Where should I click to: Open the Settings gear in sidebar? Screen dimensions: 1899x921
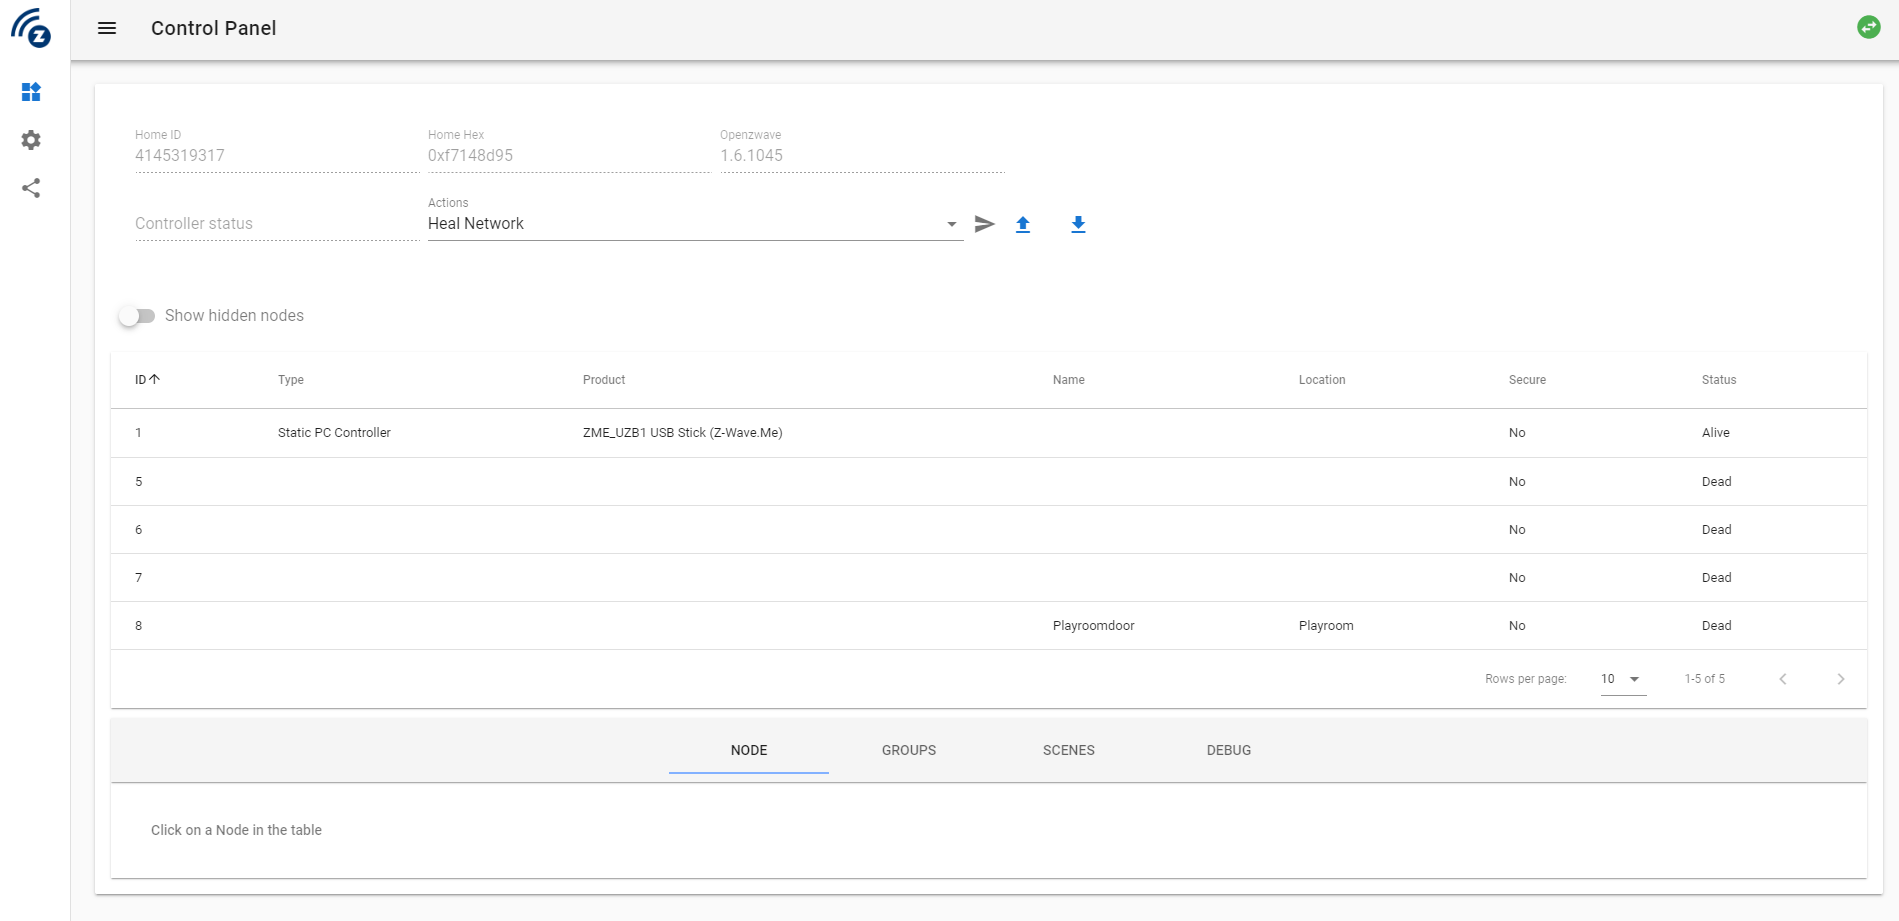click(x=31, y=140)
